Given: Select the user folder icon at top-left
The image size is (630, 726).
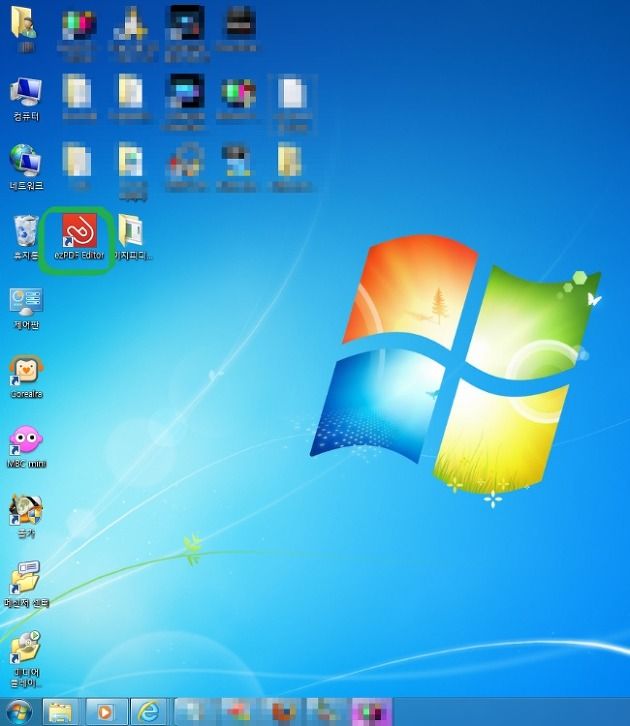Looking at the screenshot, I should (23, 29).
